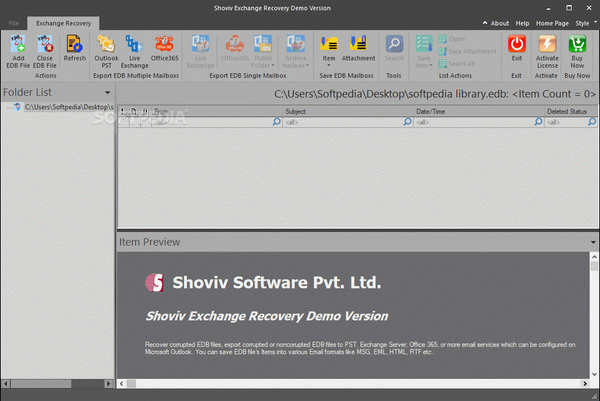Image resolution: width=600 pixels, height=401 pixels.
Task: Collapse the ribbon with the arrow icon
Action: click(x=485, y=23)
